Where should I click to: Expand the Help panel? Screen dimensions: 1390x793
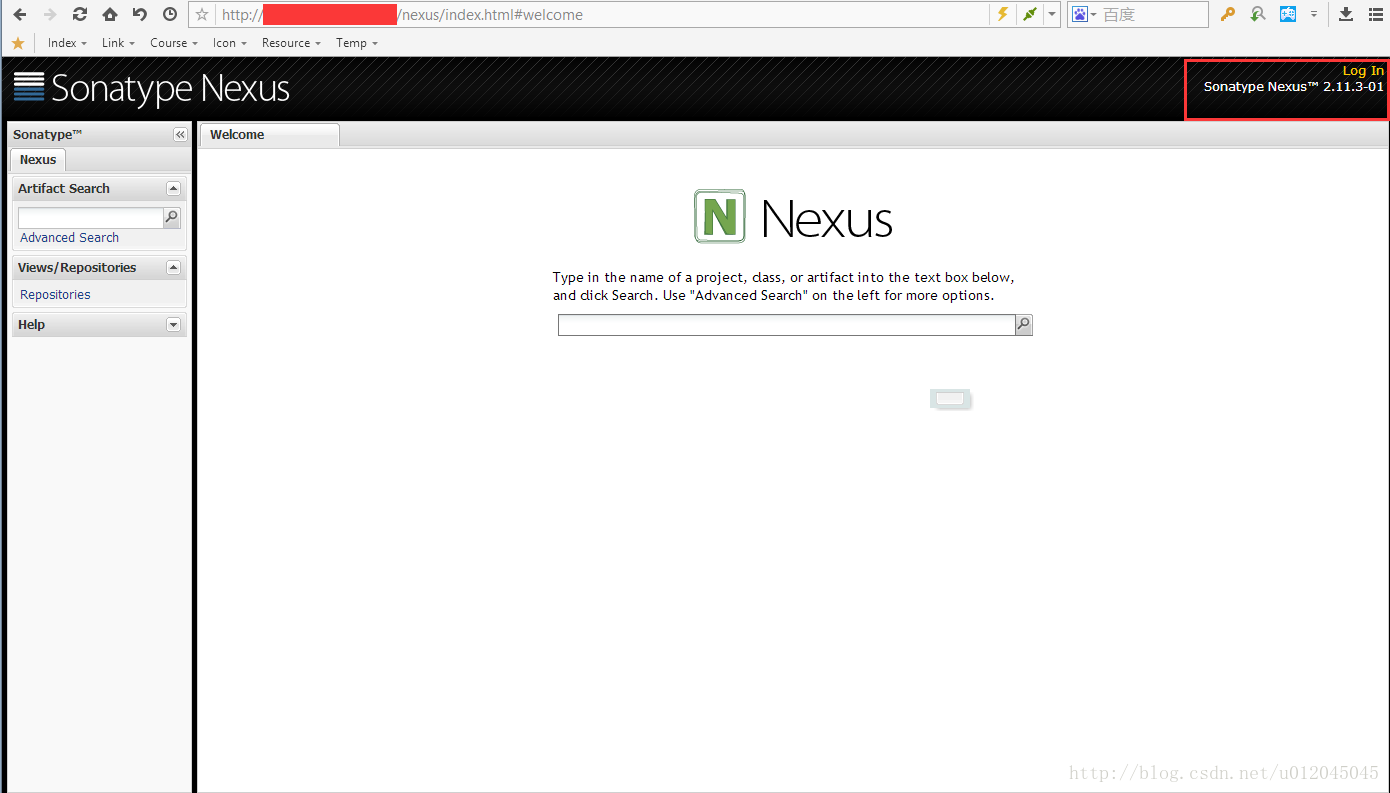173,324
